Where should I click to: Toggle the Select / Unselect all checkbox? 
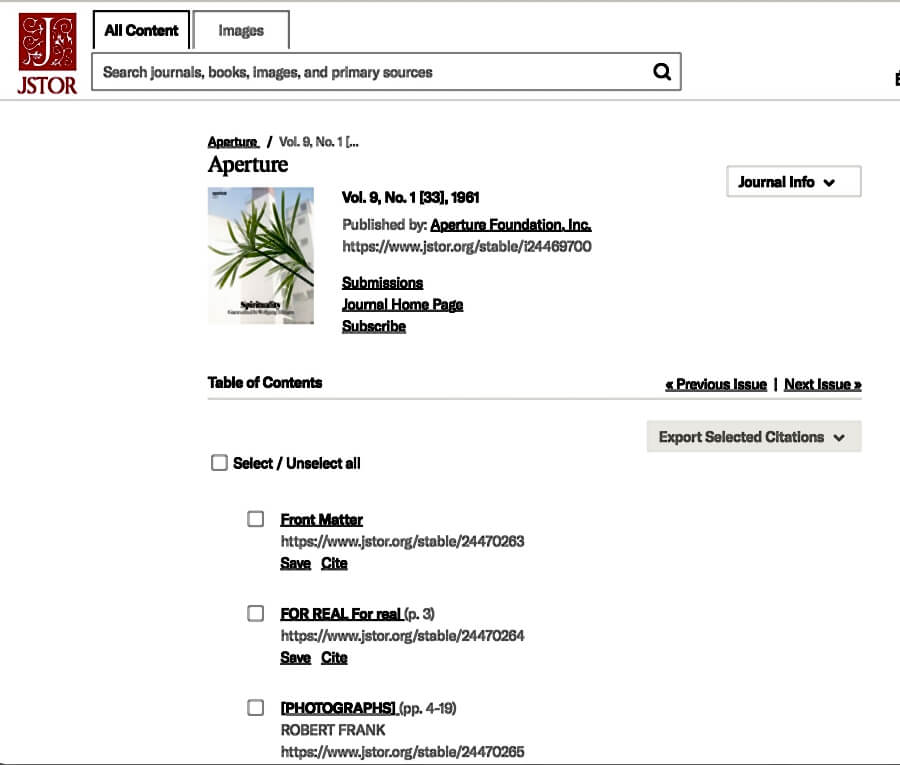tap(219, 463)
